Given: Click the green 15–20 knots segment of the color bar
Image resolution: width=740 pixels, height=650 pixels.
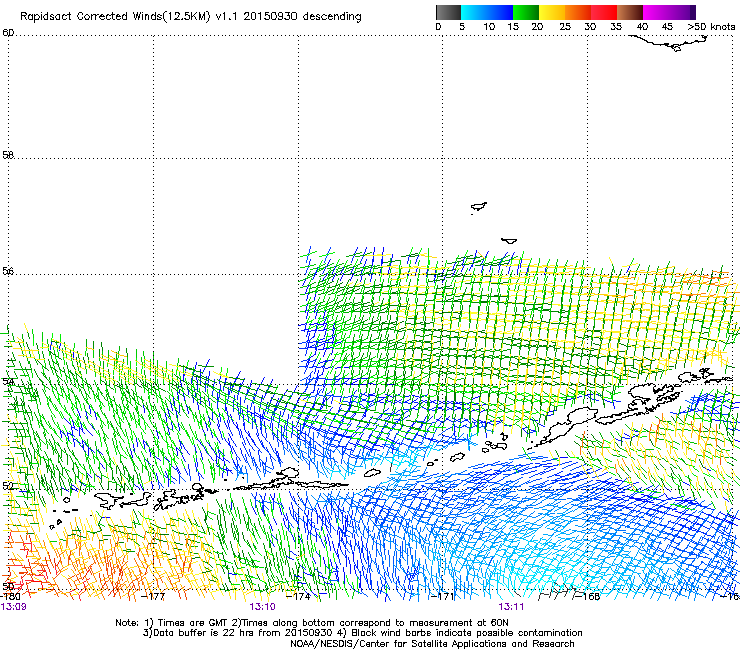Looking at the screenshot, I should pyautogui.click(x=526, y=12).
